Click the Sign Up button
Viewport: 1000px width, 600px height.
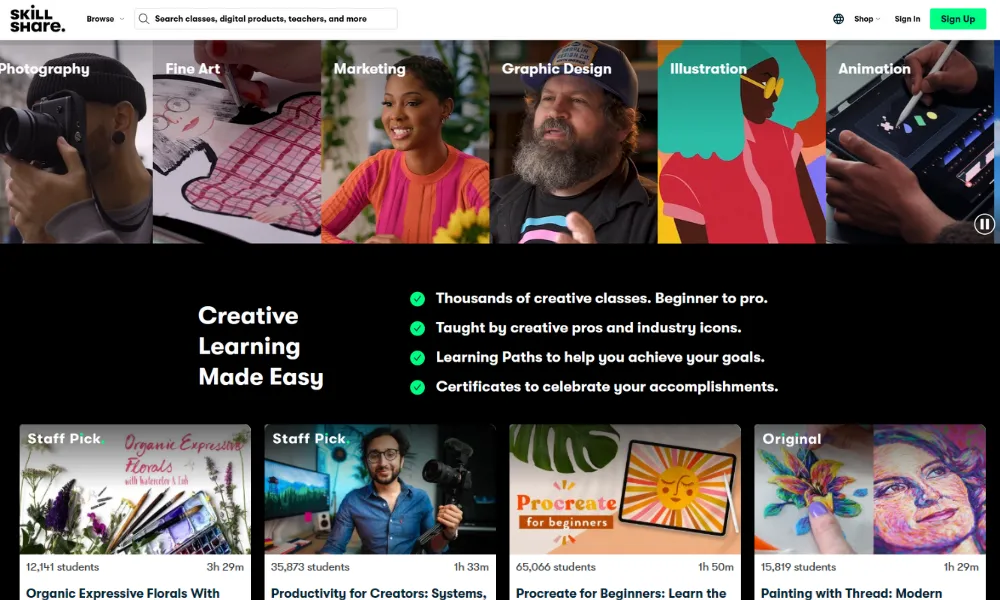(x=957, y=19)
